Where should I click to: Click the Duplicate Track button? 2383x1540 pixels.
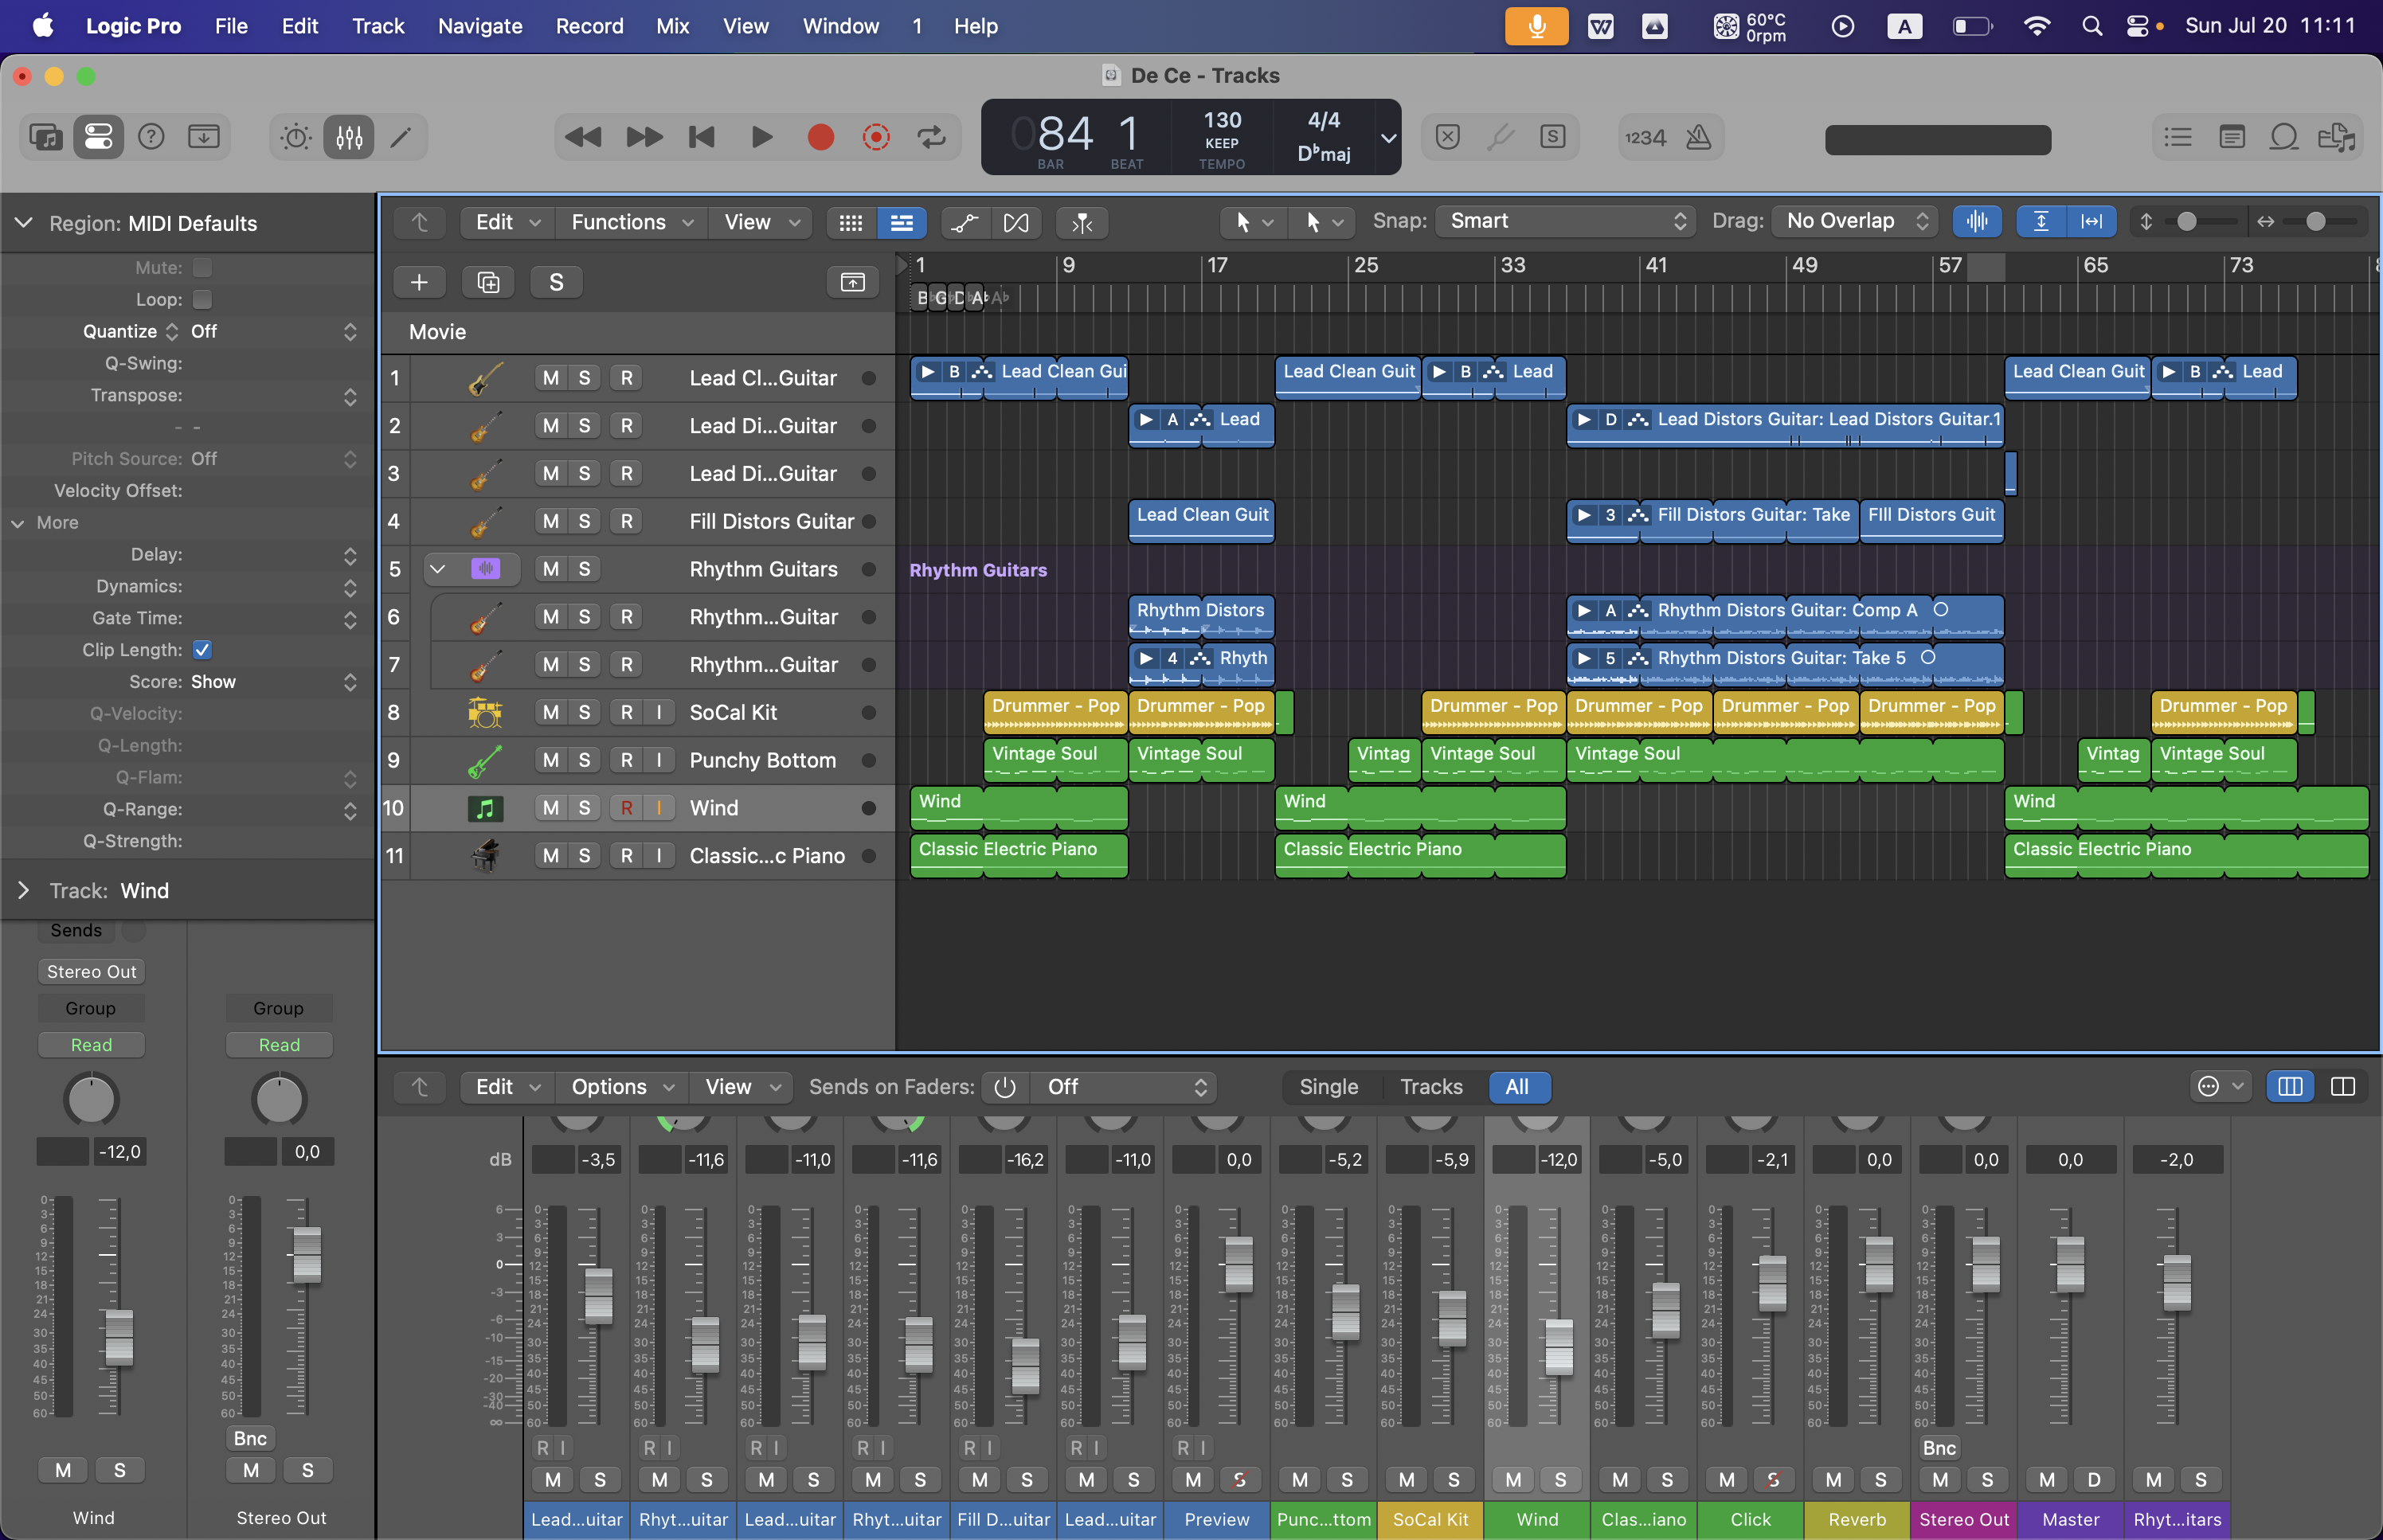pos(488,283)
